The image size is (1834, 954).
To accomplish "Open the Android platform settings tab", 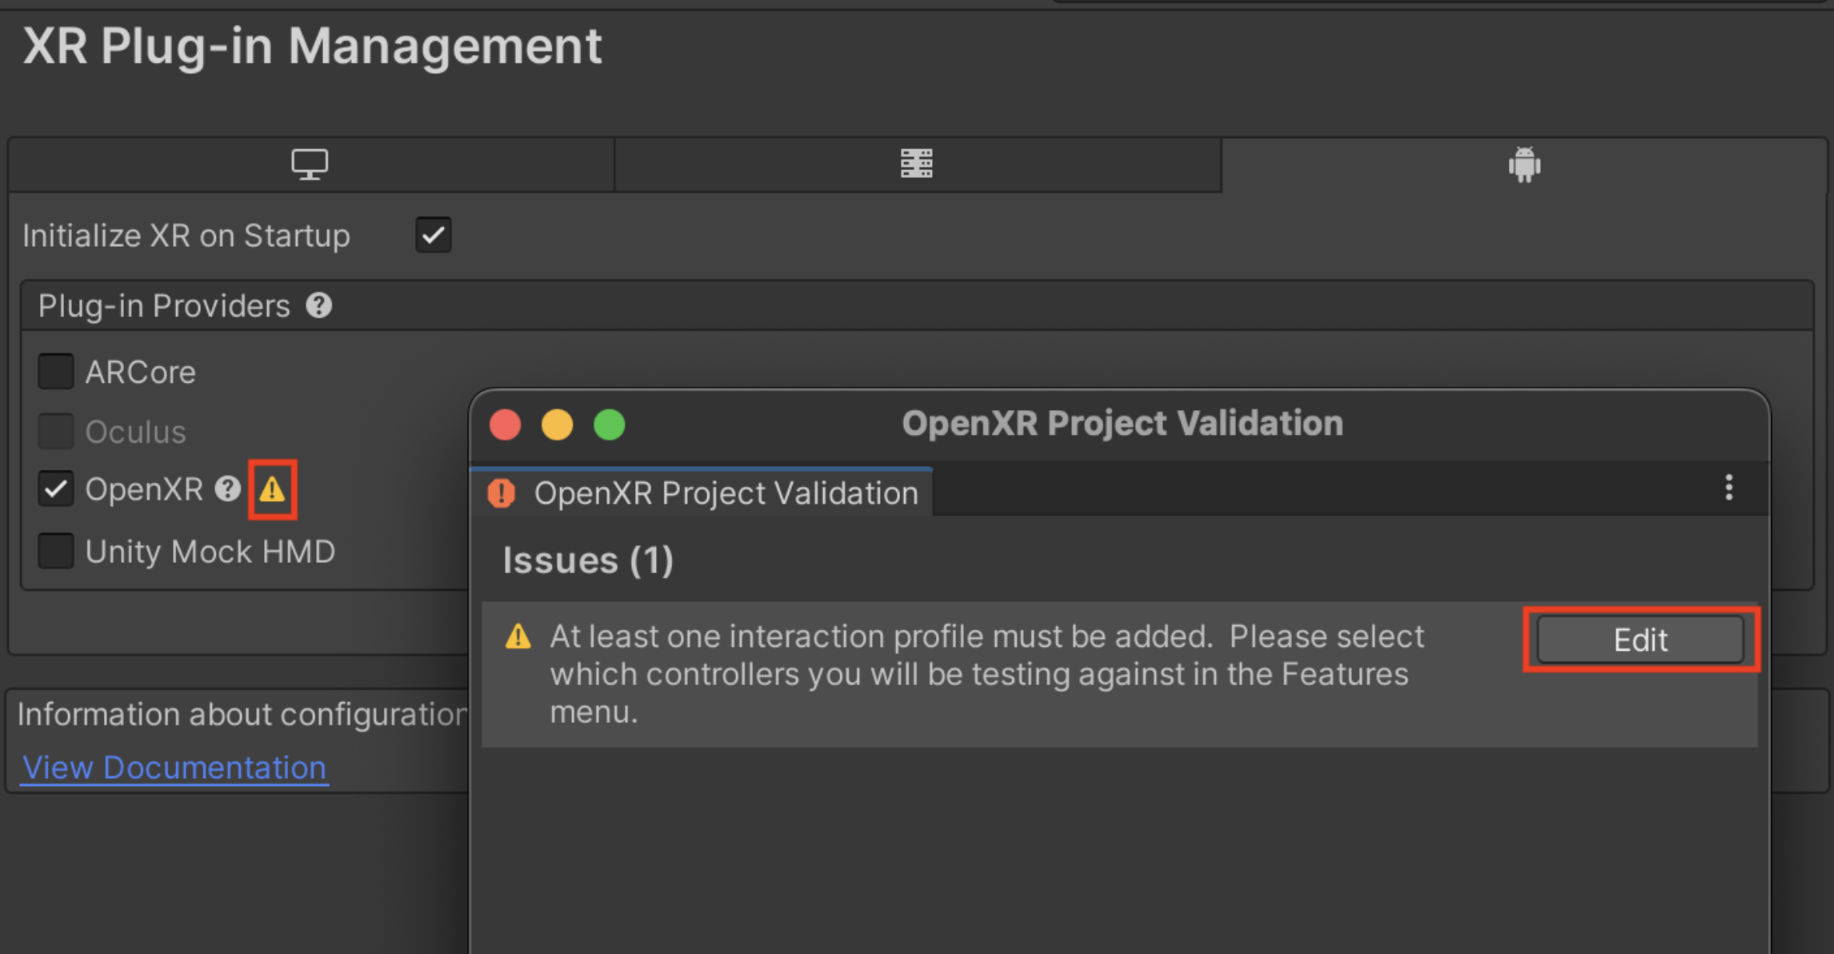I will [x=1524, y=164].
